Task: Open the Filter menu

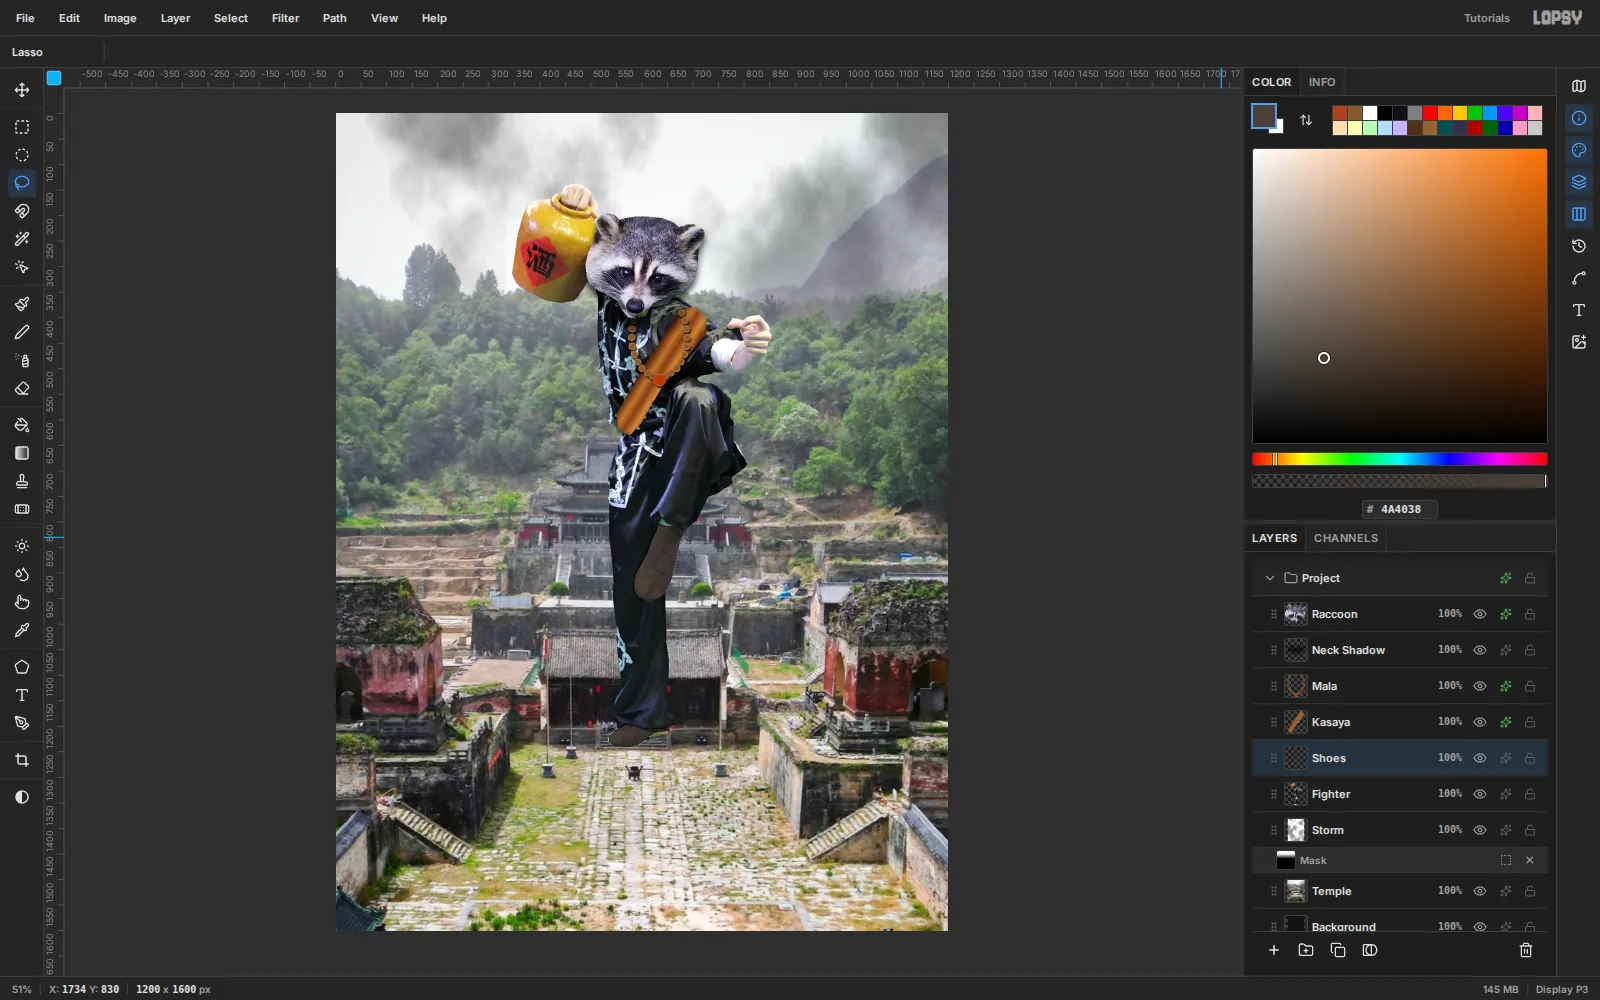Action: 285,18
